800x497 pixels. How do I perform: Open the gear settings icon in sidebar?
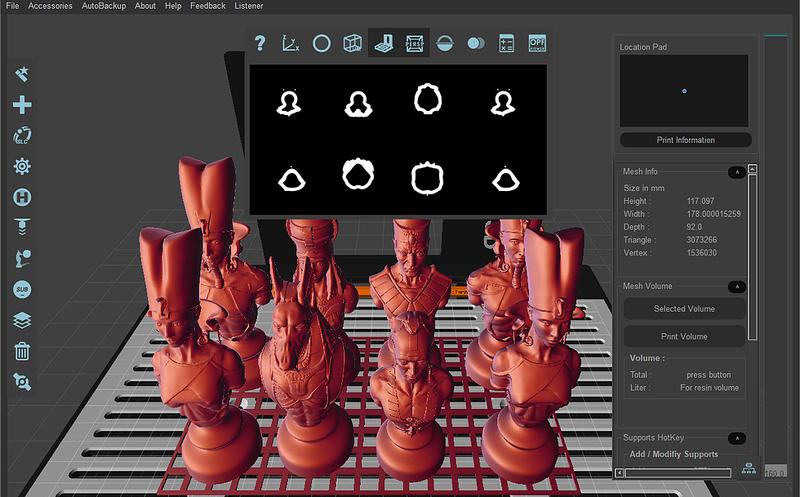22,166
